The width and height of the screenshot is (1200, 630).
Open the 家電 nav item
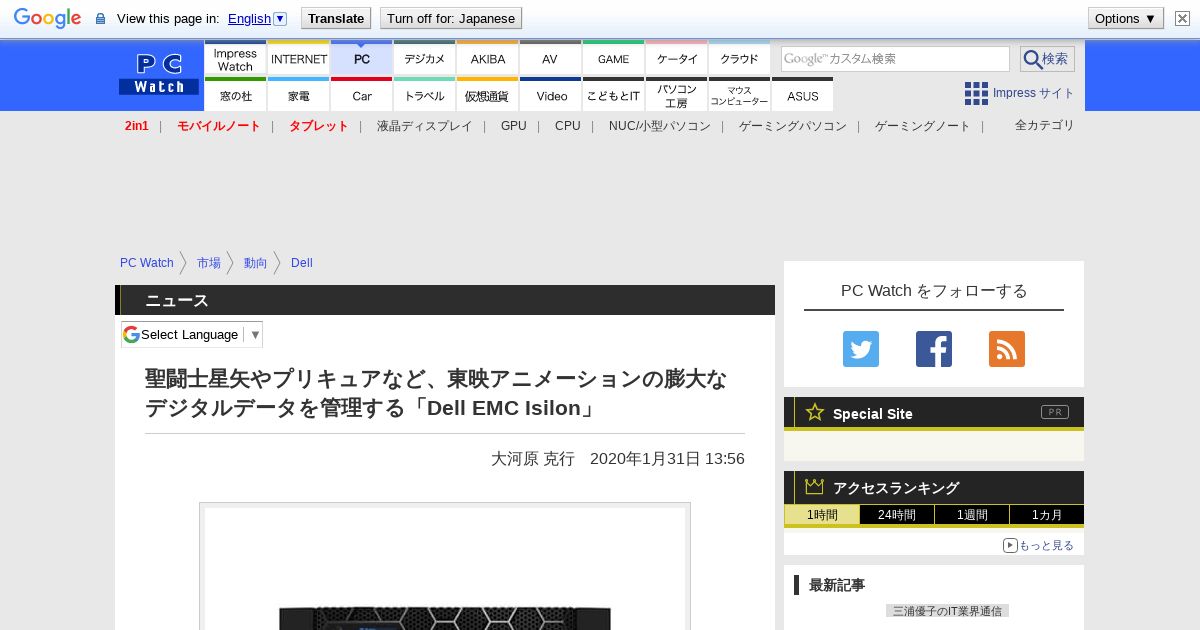pos(299,95)
